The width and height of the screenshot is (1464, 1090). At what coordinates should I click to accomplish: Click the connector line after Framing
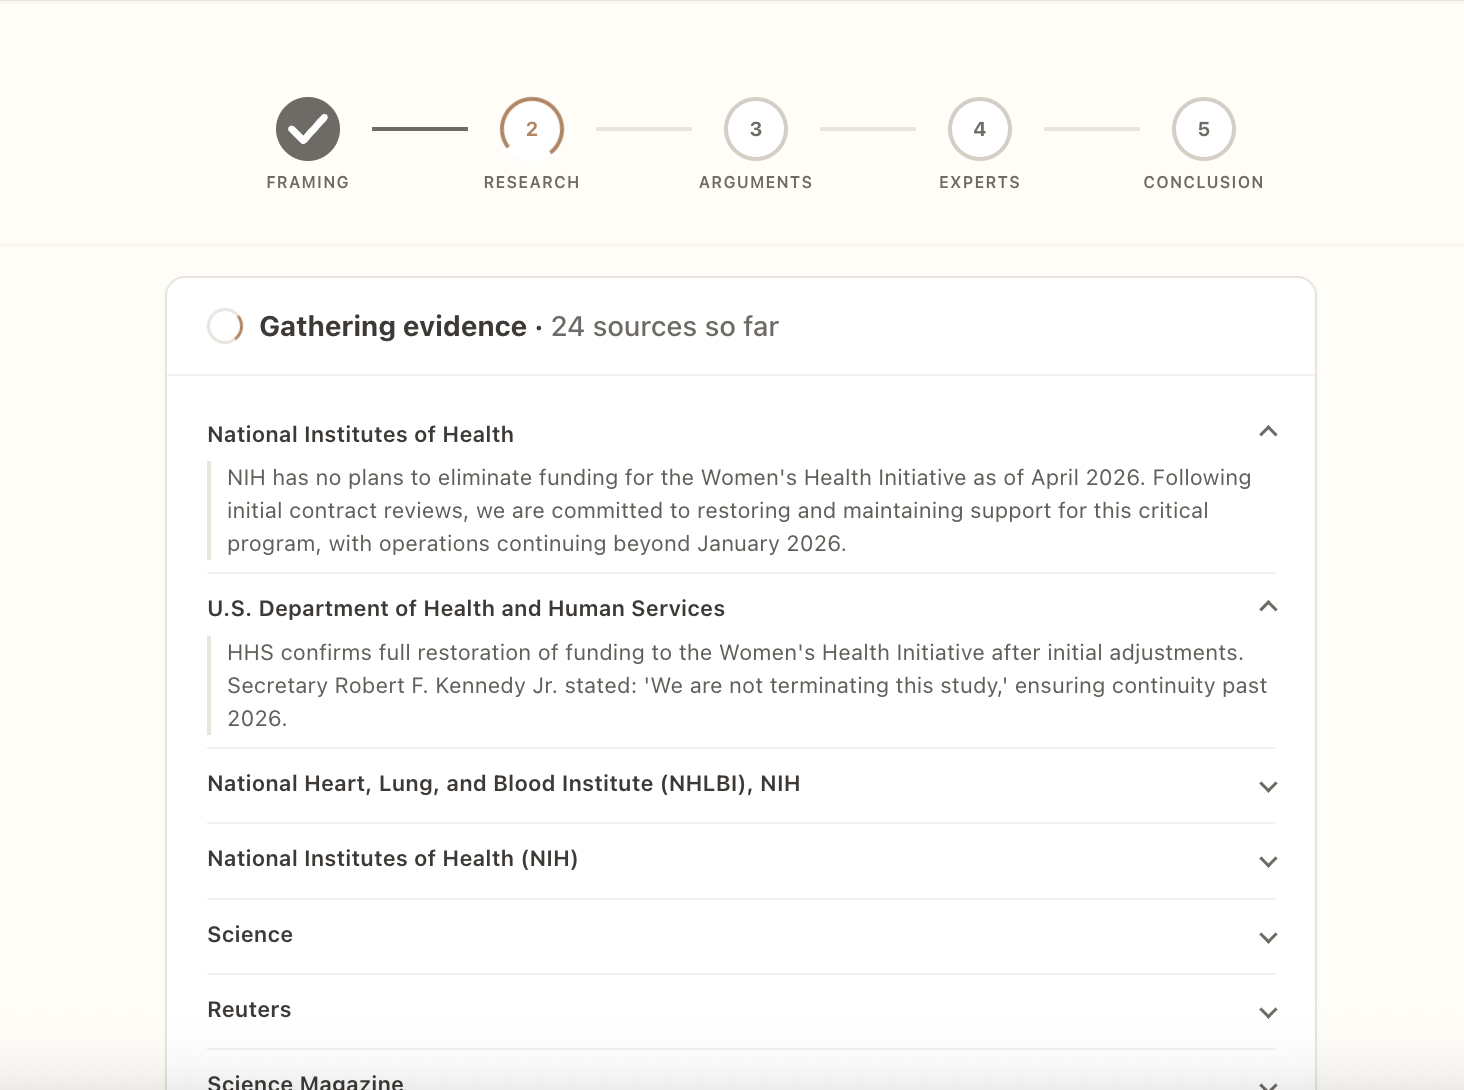coord(419,129)
